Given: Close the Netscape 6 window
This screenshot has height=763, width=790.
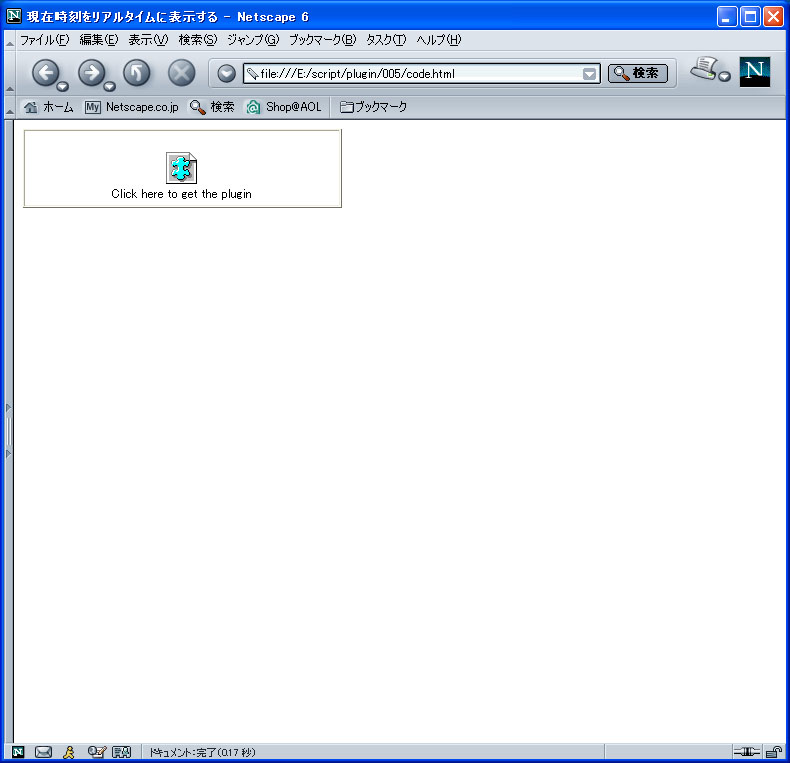Looking at the screenshot, I should pyautogui.click(x=773, y=17).
